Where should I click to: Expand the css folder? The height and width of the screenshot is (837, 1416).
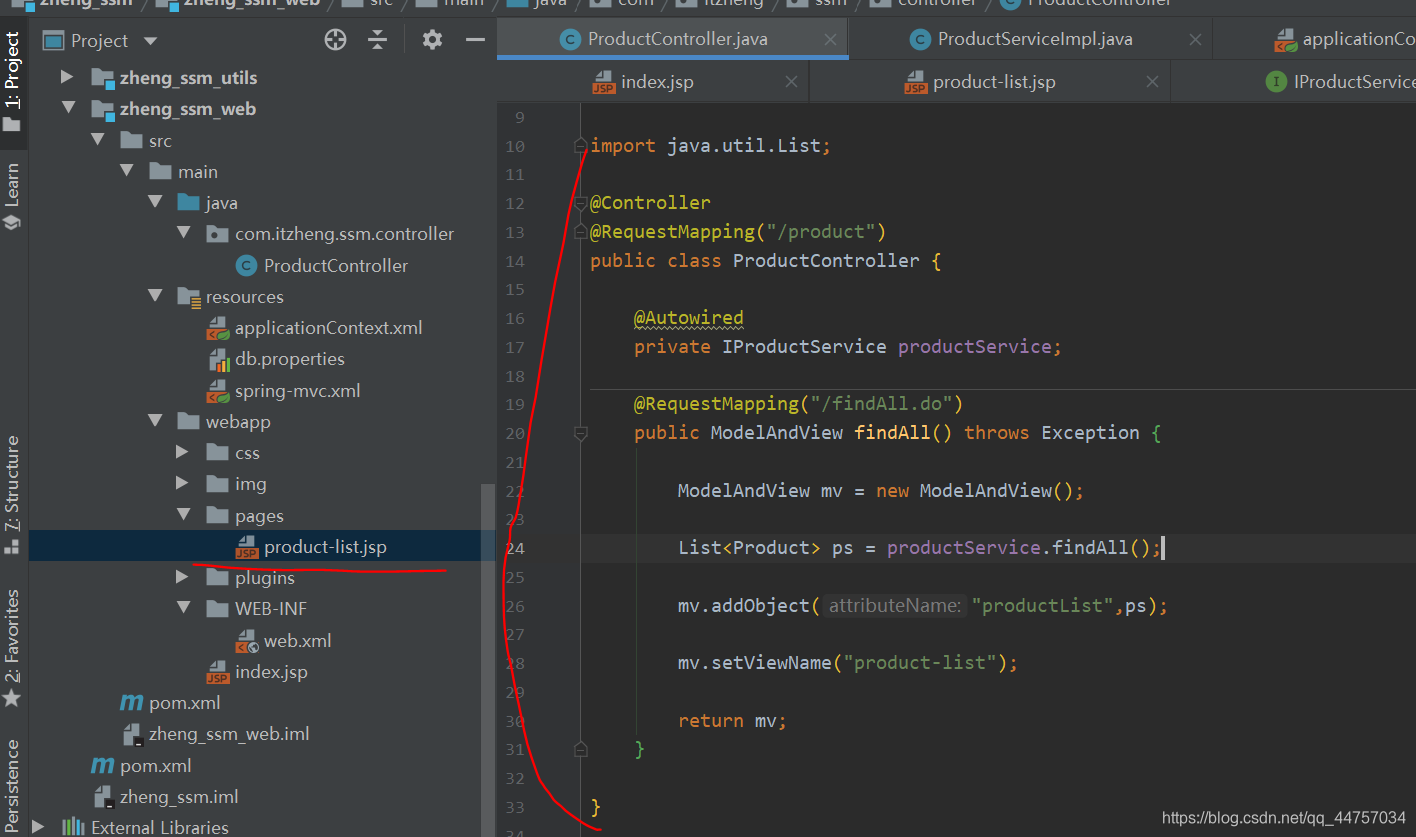tap(182, 452)
